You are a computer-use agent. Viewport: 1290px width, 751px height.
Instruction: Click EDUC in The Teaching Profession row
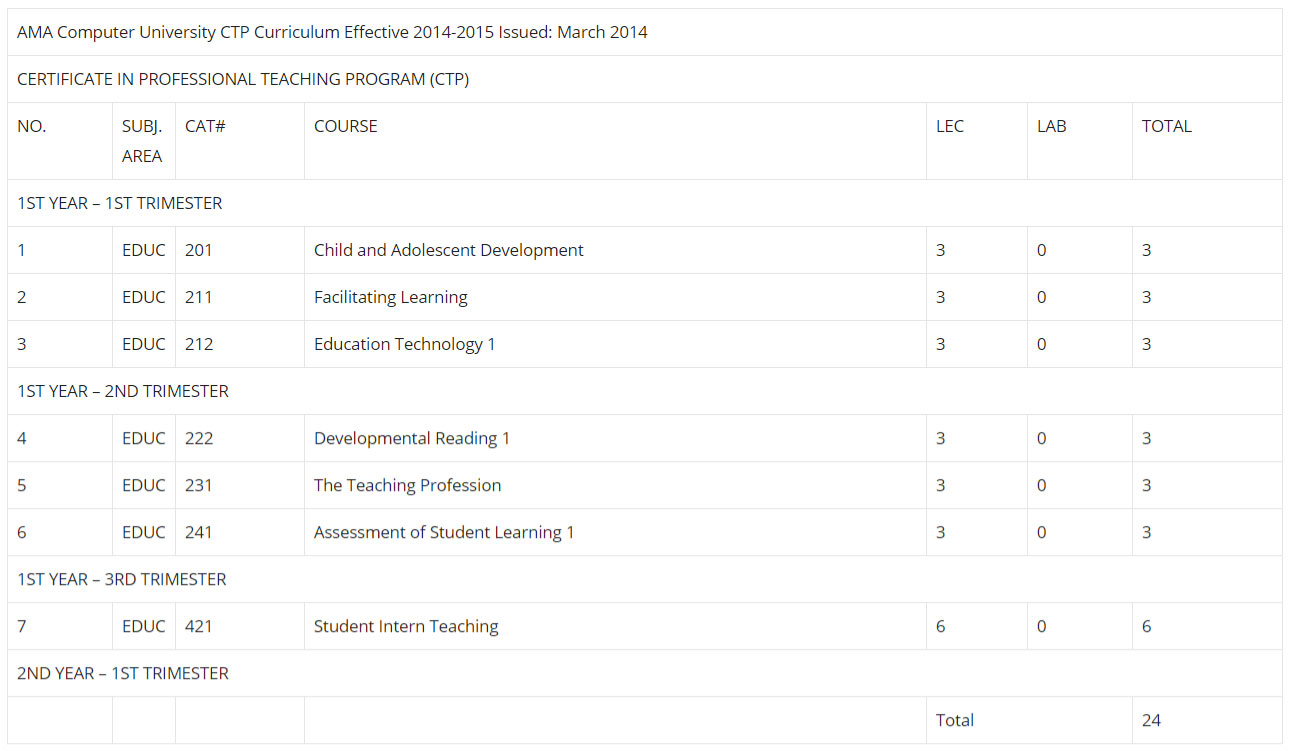[x=144, y=485]
